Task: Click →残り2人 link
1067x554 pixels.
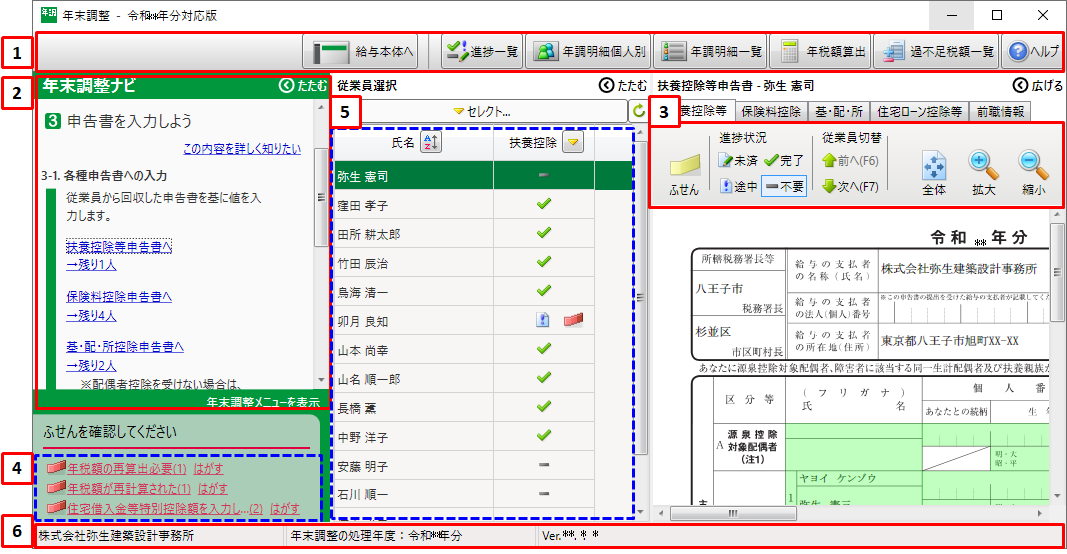Action: (91, 365)
